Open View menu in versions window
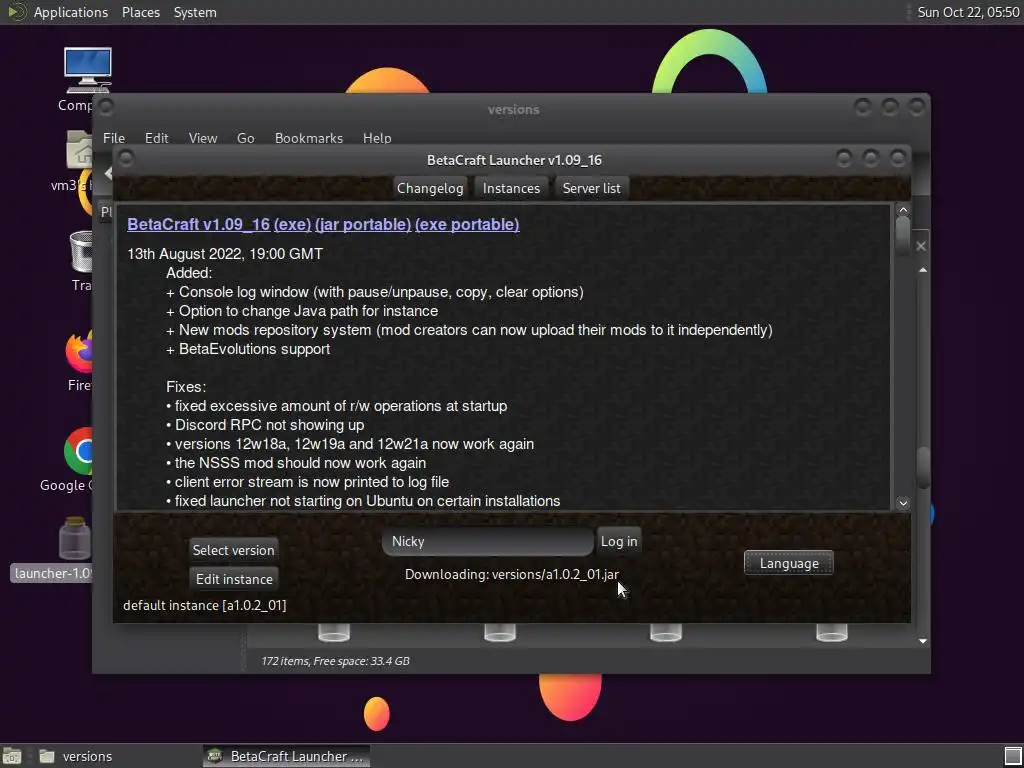Image resolution: width=1024 pixels, height=768 pixels. [202, 138]
